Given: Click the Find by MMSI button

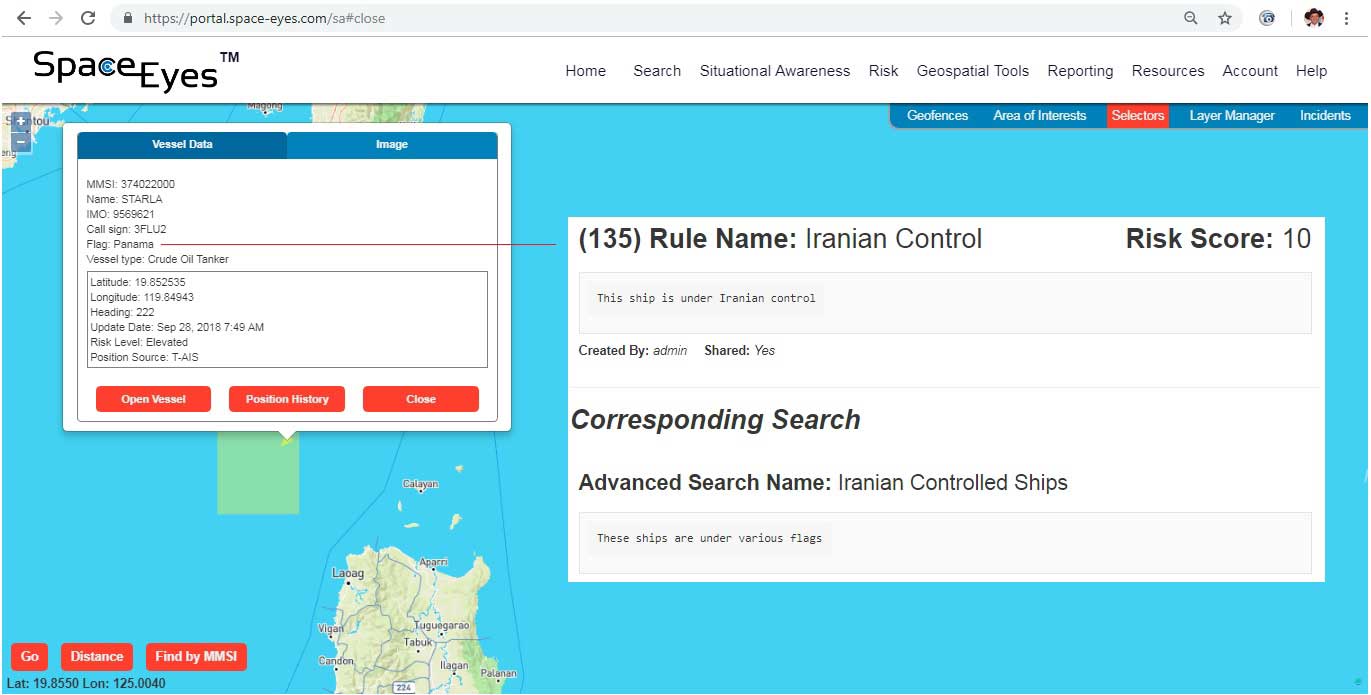Looking at the screenshot, I should click(196, 657).
